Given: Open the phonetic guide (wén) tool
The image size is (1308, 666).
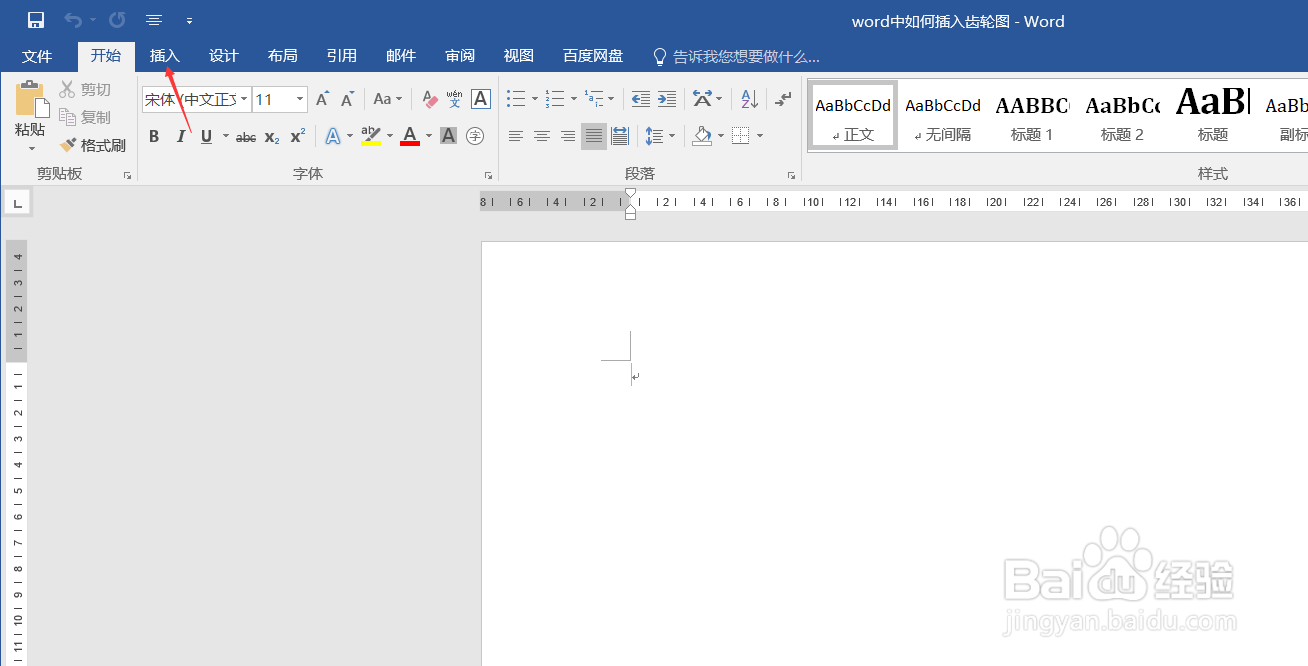Looking at the screenshot, I should pyautogui.click(x=455, y=99).
